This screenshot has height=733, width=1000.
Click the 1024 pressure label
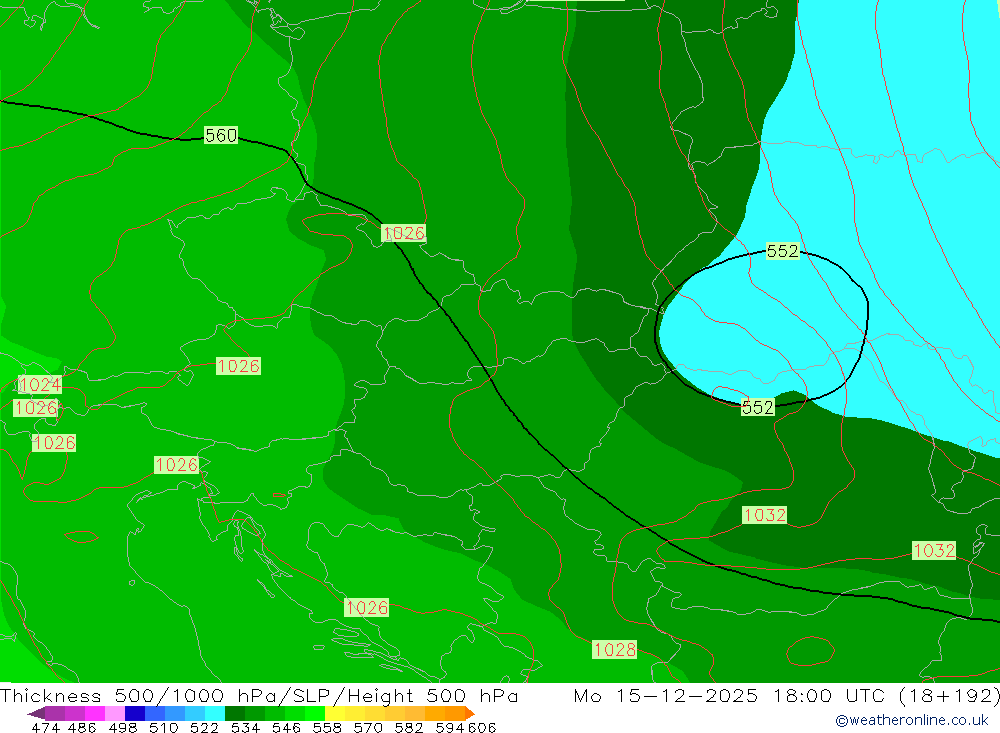click(40, 385)
